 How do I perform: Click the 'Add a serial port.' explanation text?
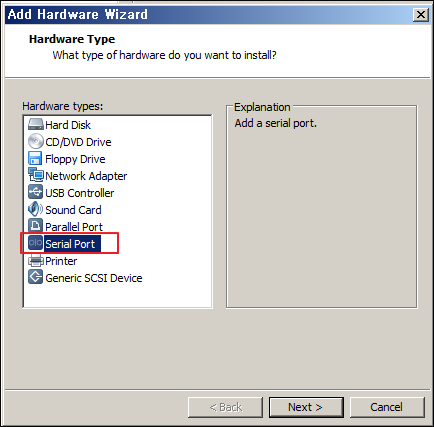tap(276, 123)
